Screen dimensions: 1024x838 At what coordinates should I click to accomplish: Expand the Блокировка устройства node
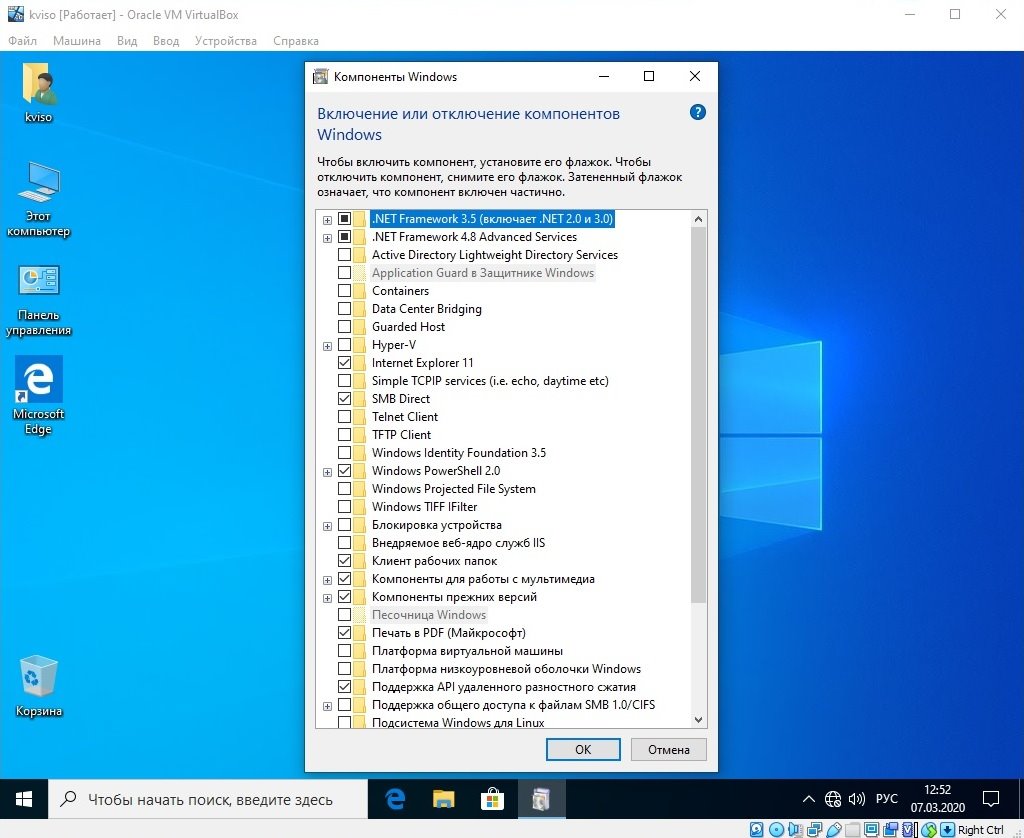[x=327, y=526]
